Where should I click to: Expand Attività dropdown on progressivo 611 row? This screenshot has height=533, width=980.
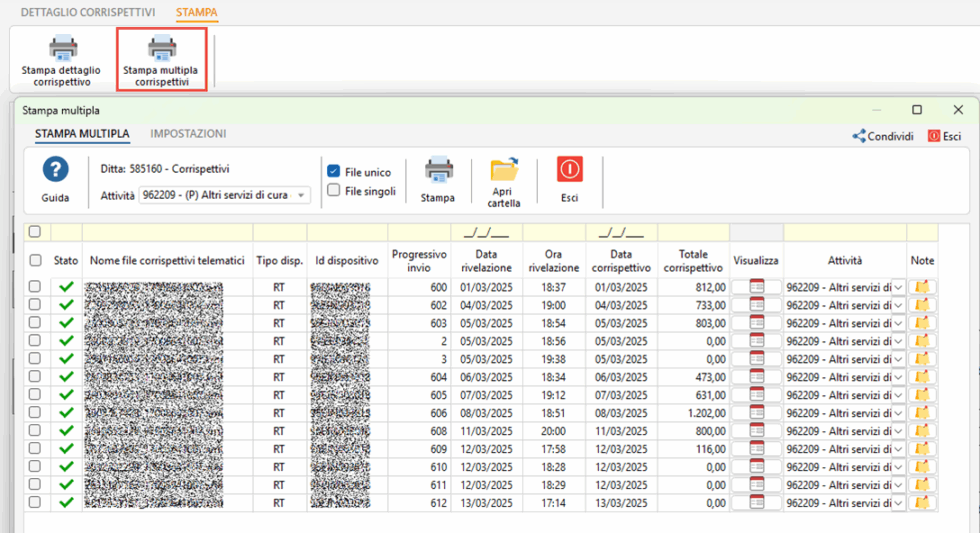coord(898,485)
